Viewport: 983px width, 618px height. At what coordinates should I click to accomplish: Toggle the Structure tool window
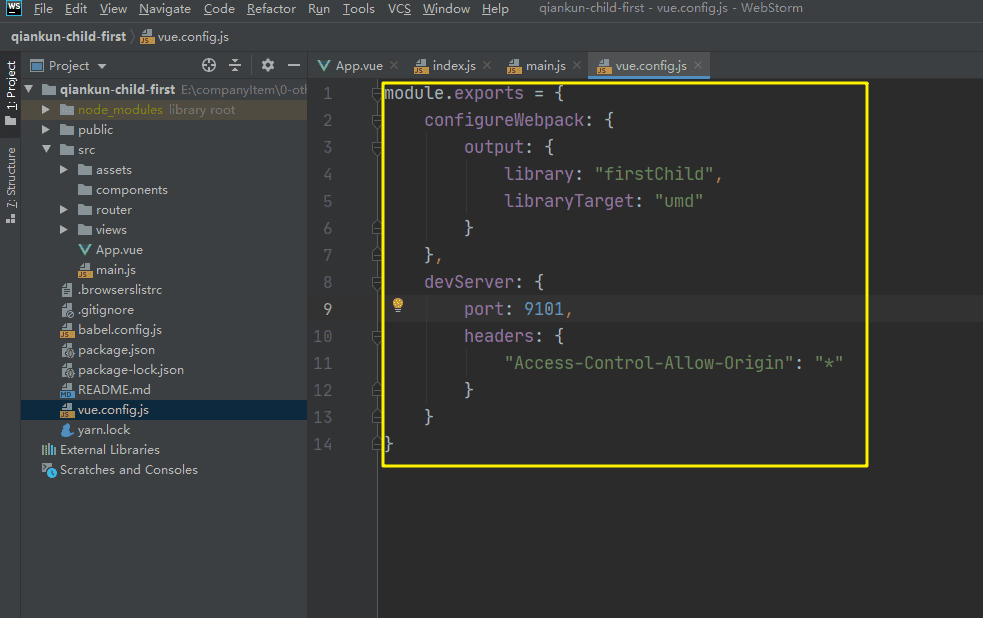11,183
